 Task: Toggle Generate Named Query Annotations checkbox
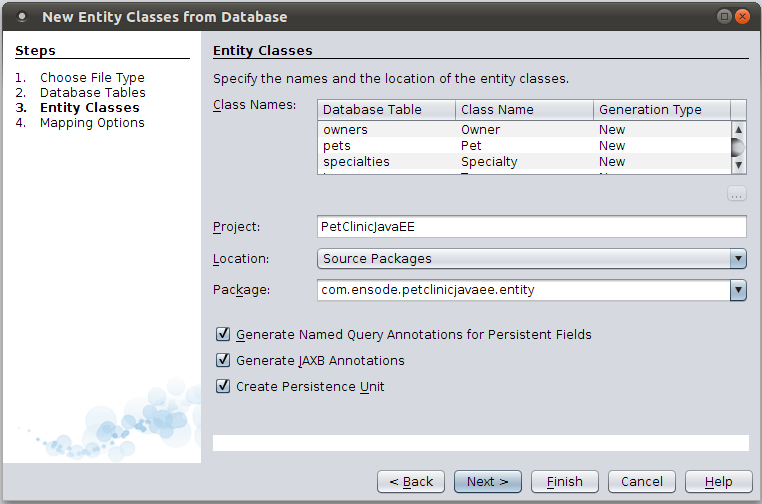click(x=223, y=334)
